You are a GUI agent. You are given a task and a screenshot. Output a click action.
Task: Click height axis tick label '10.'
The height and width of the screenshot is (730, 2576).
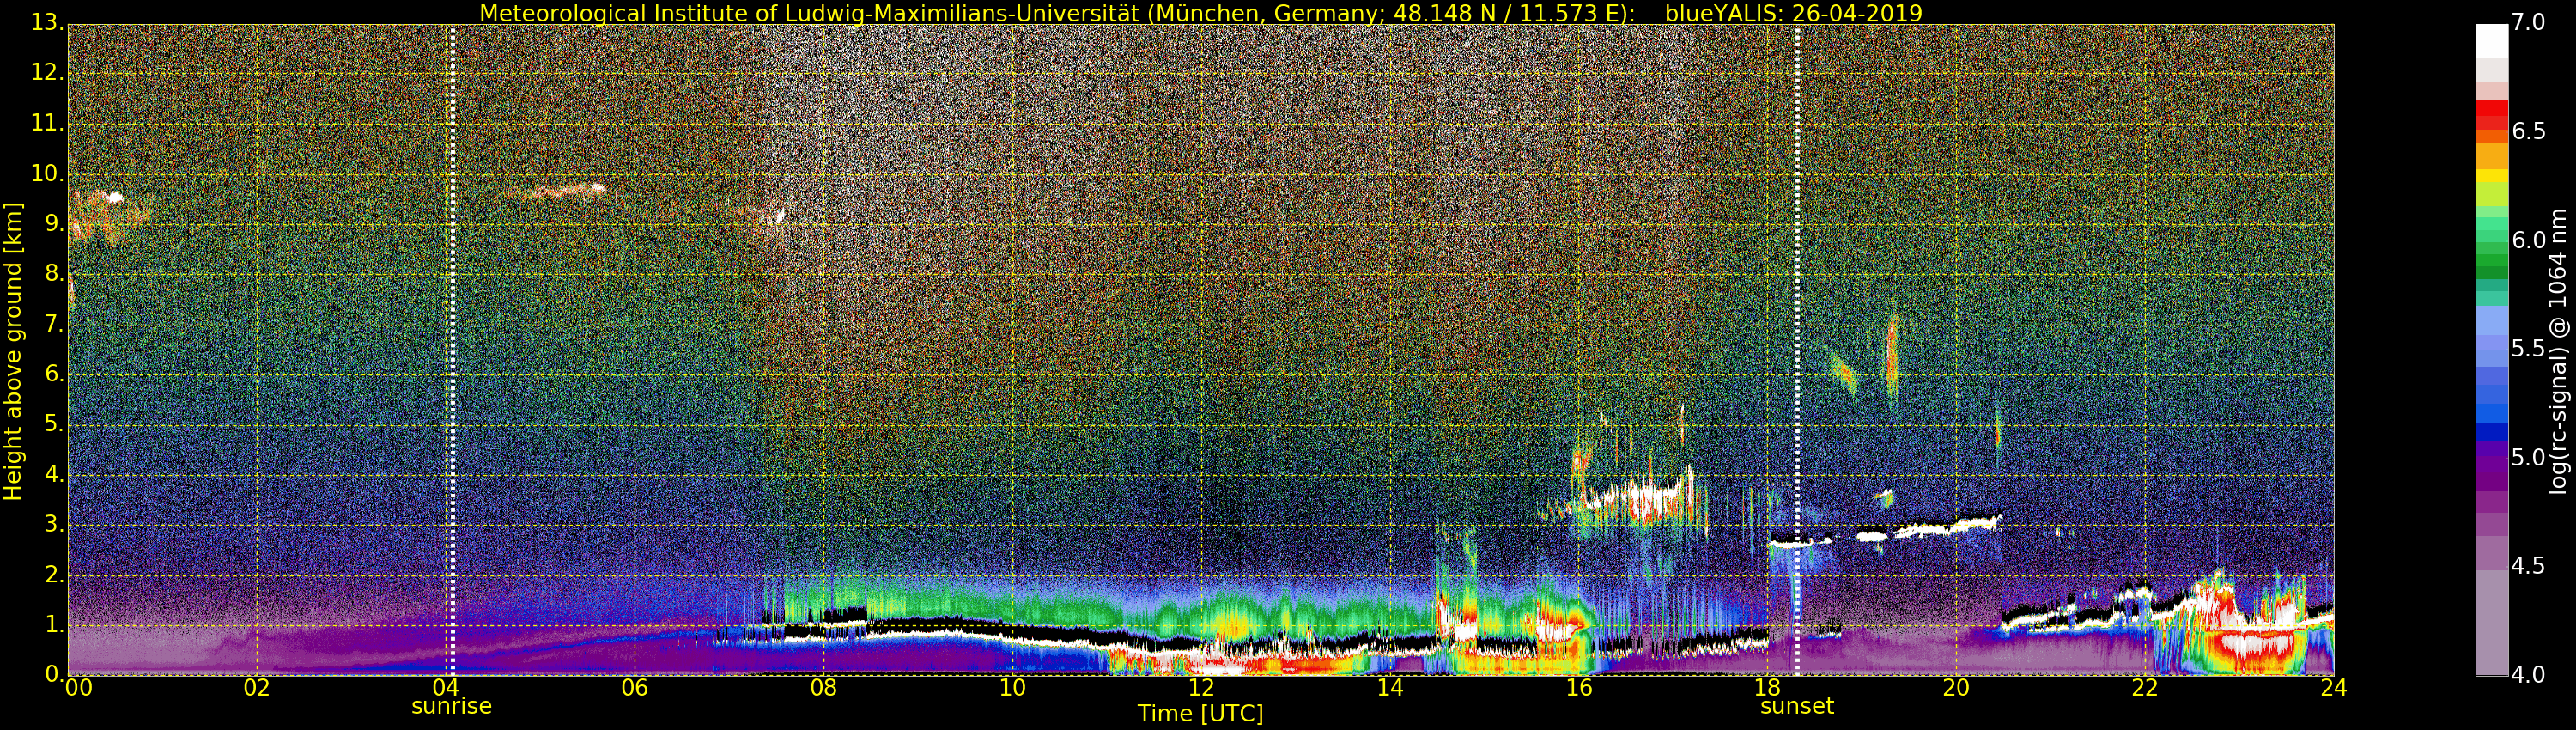click(47, 173)
